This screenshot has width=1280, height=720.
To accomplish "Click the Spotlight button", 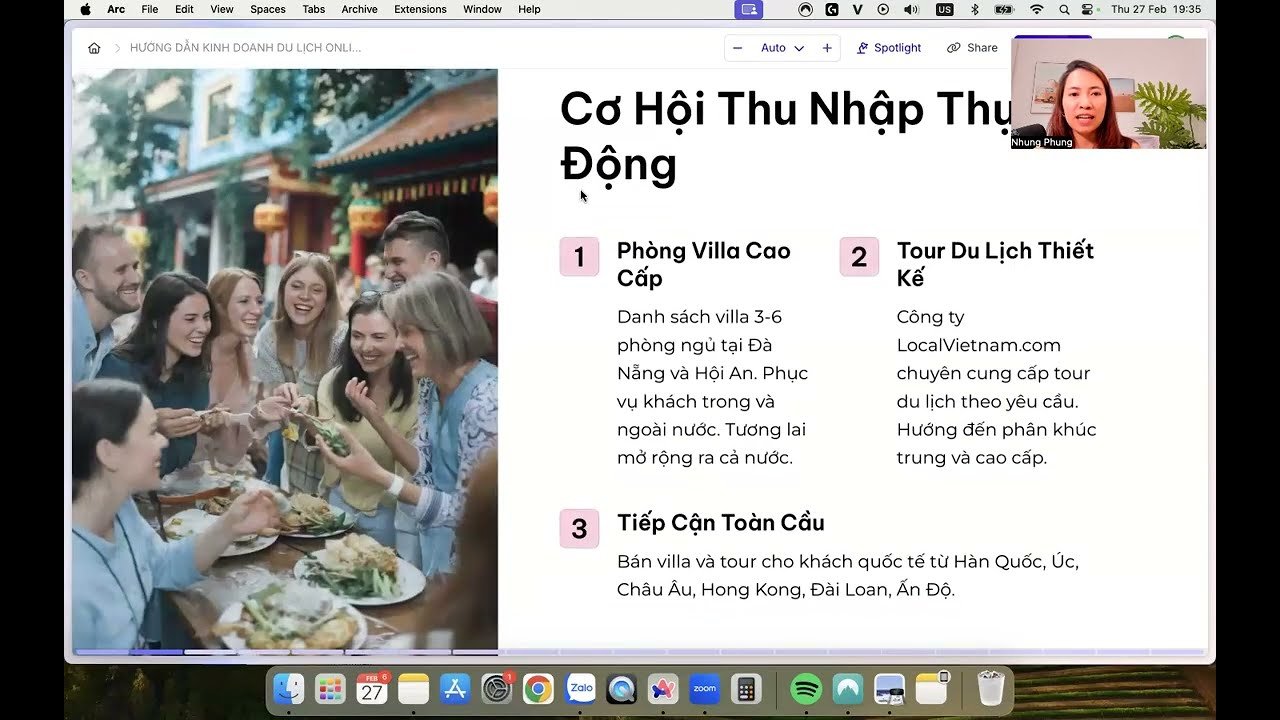I will pyautogui.click(x=889, y=48).
